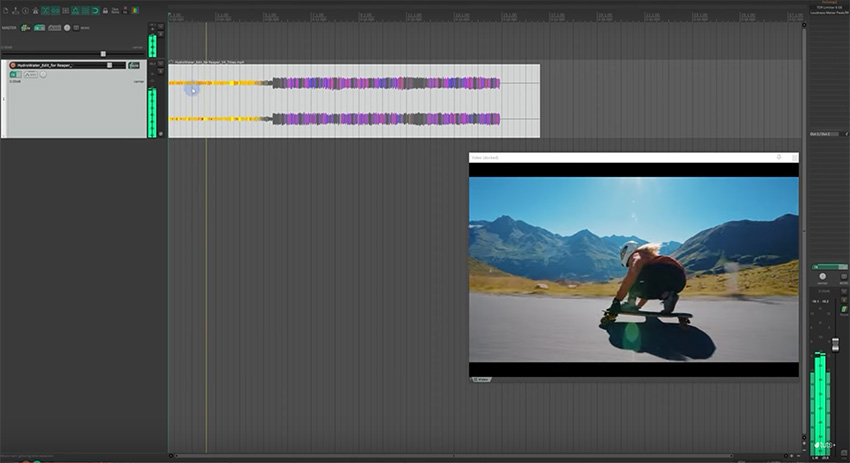Click the mixer master pan knob

pos(822,276)
